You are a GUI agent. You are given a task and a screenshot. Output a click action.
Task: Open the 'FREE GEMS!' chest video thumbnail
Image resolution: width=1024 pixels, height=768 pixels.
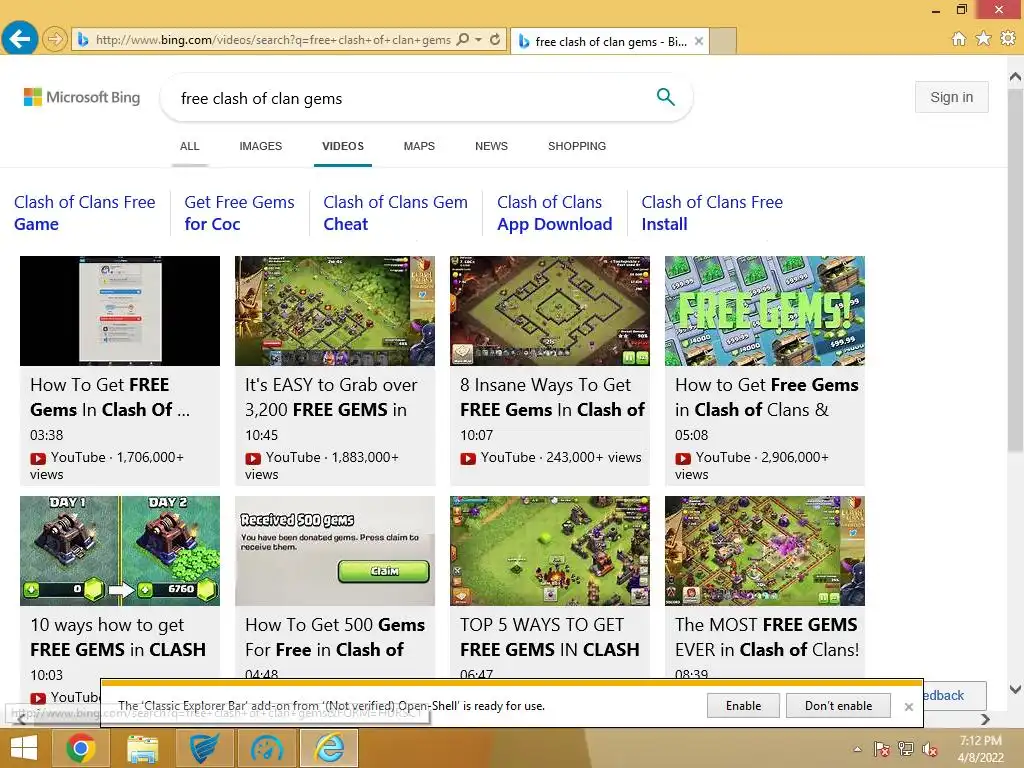pos(765,311)
